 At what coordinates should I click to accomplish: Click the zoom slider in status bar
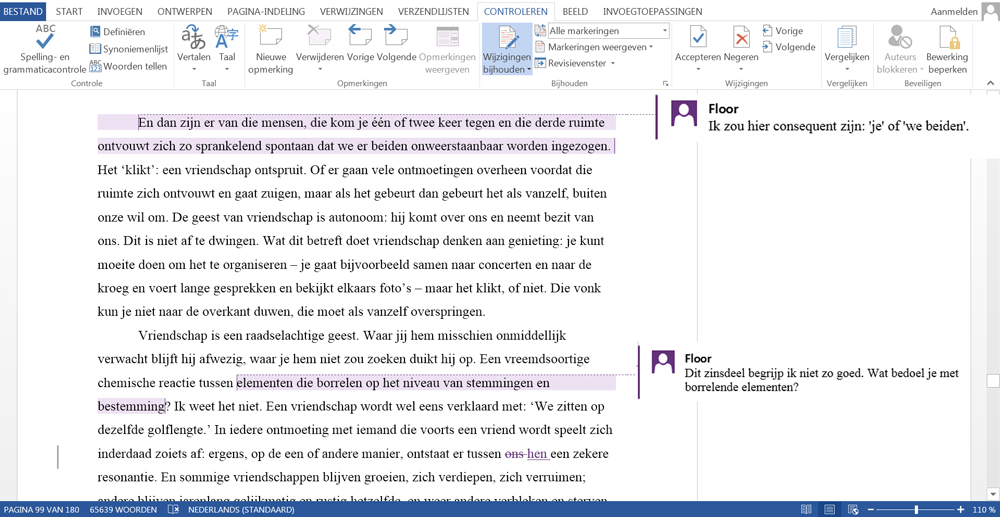click(916, 510)
